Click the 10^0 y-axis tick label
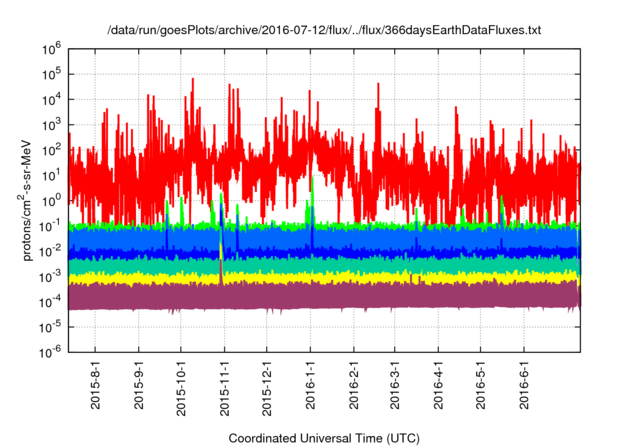 coord(51,201)
